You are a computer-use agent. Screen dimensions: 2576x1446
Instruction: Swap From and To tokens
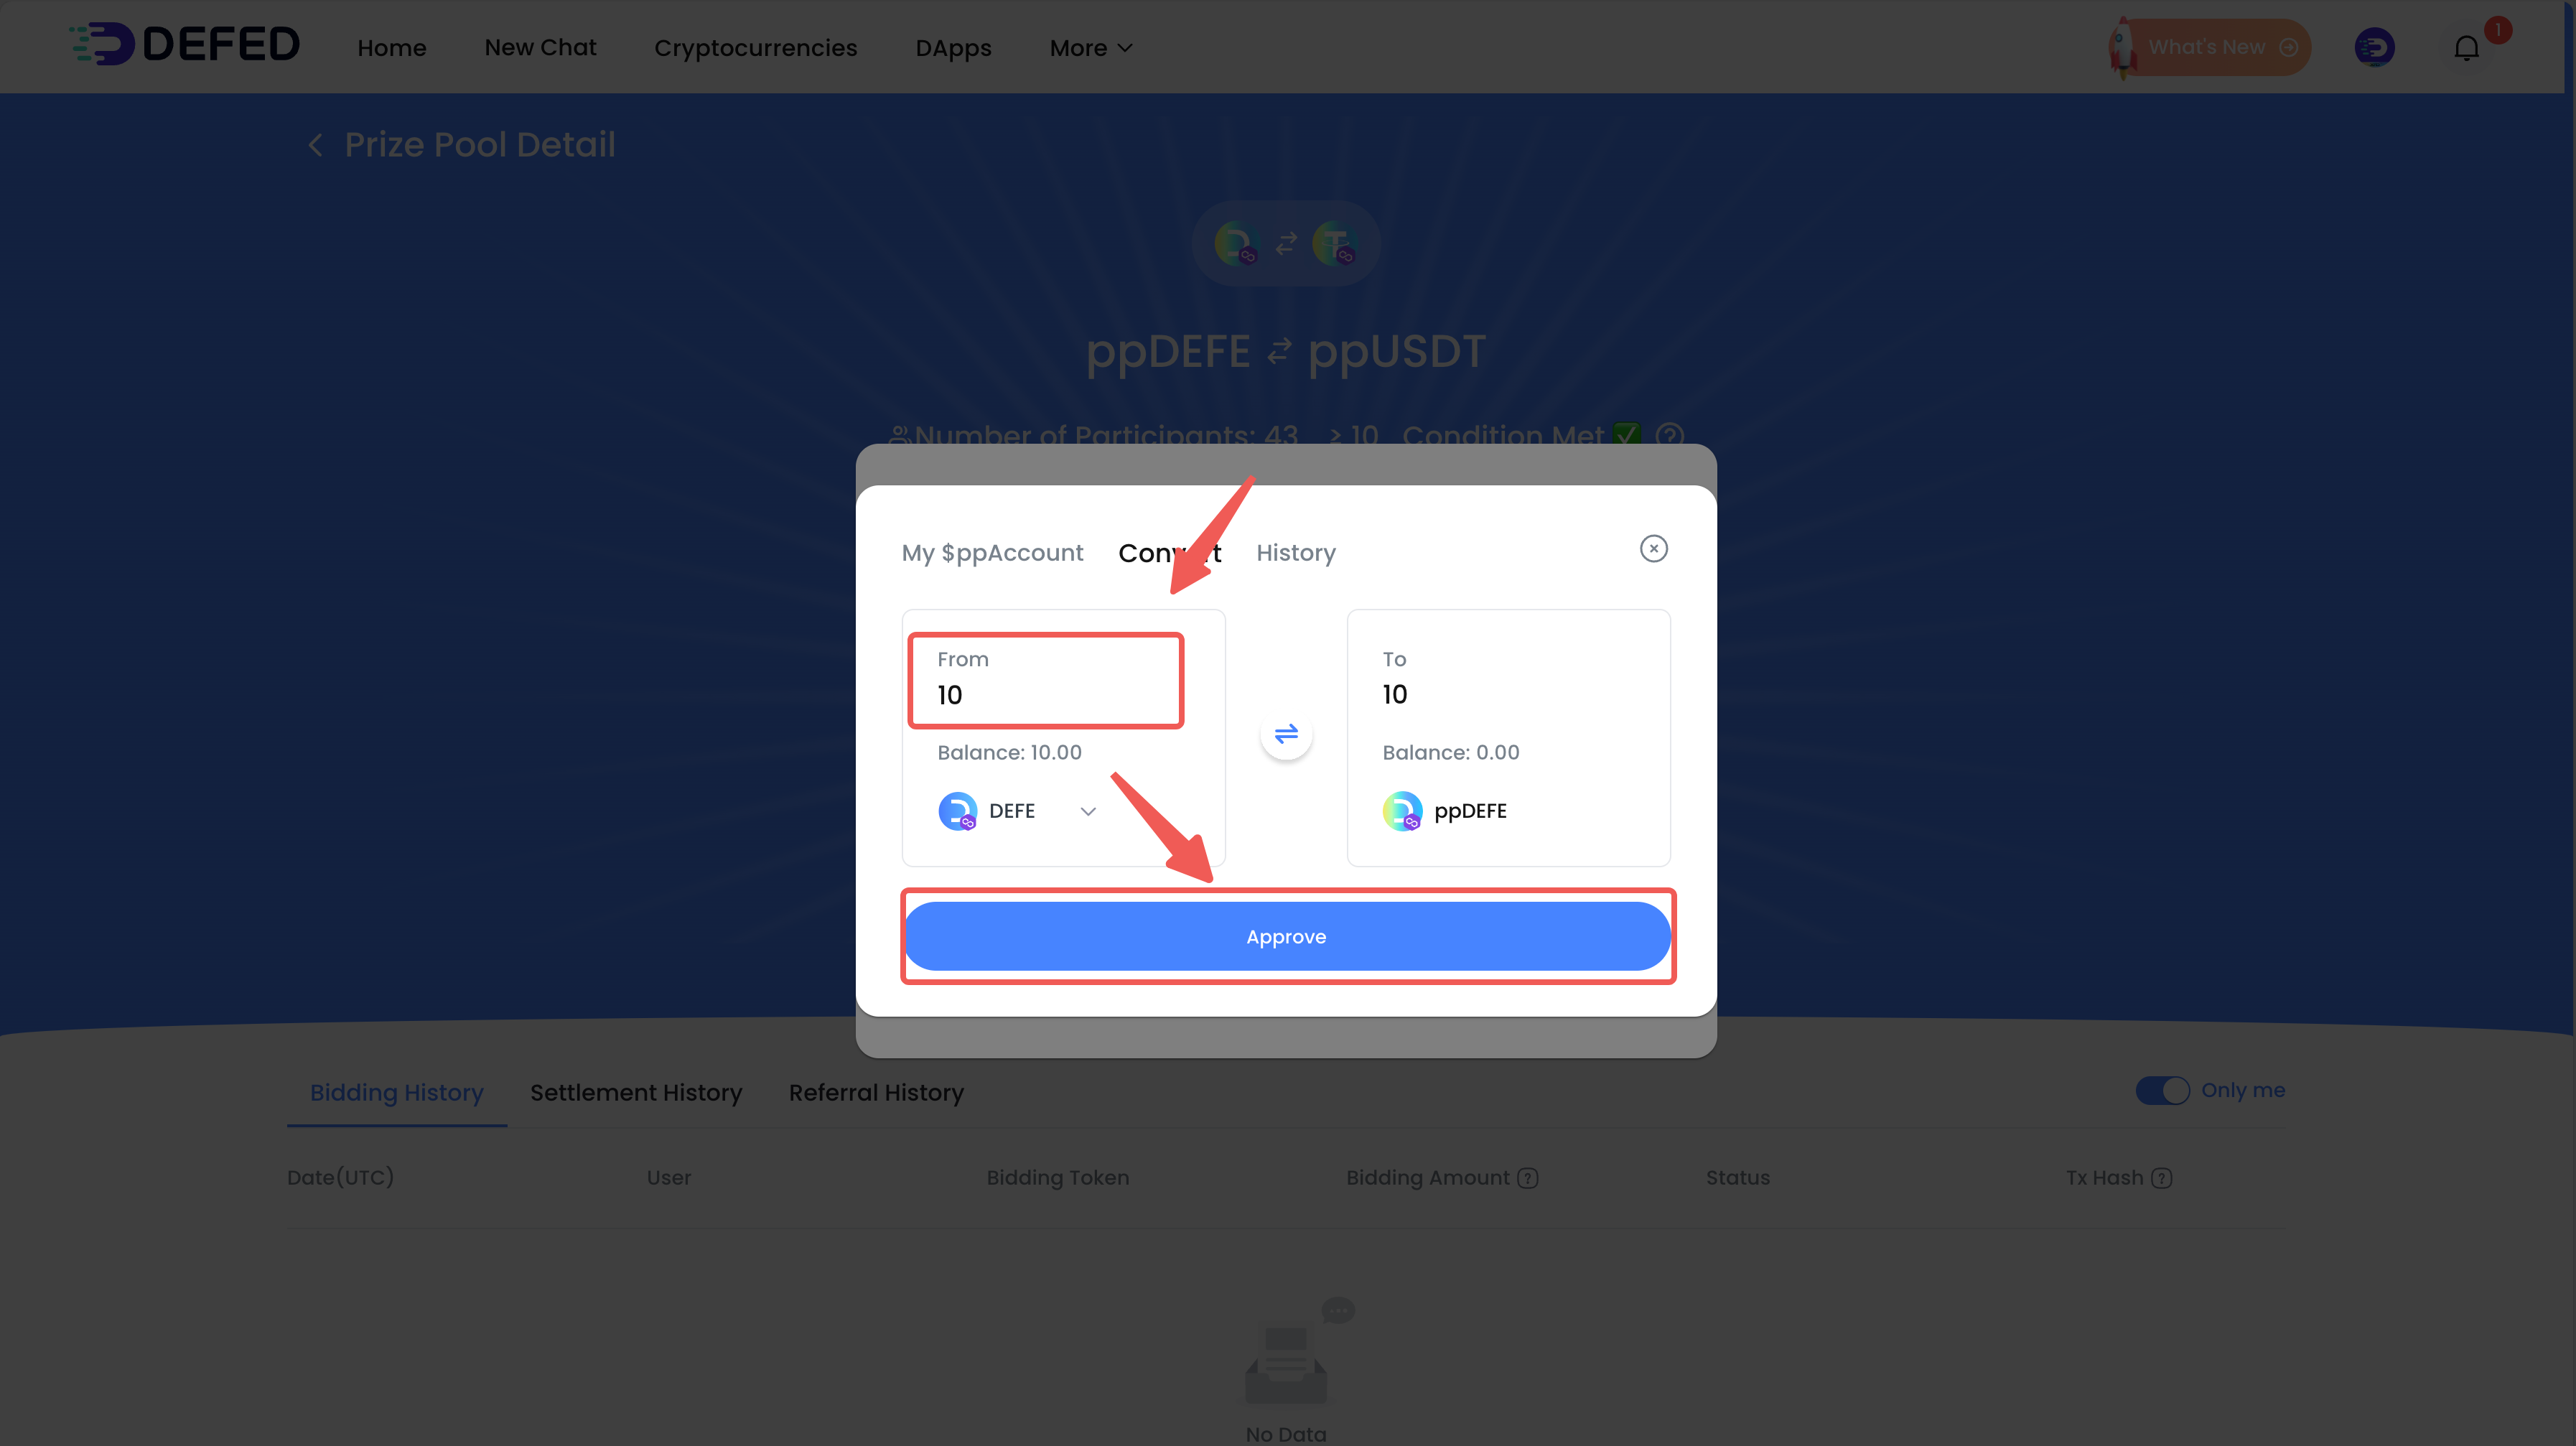[x=1286, y=734]
